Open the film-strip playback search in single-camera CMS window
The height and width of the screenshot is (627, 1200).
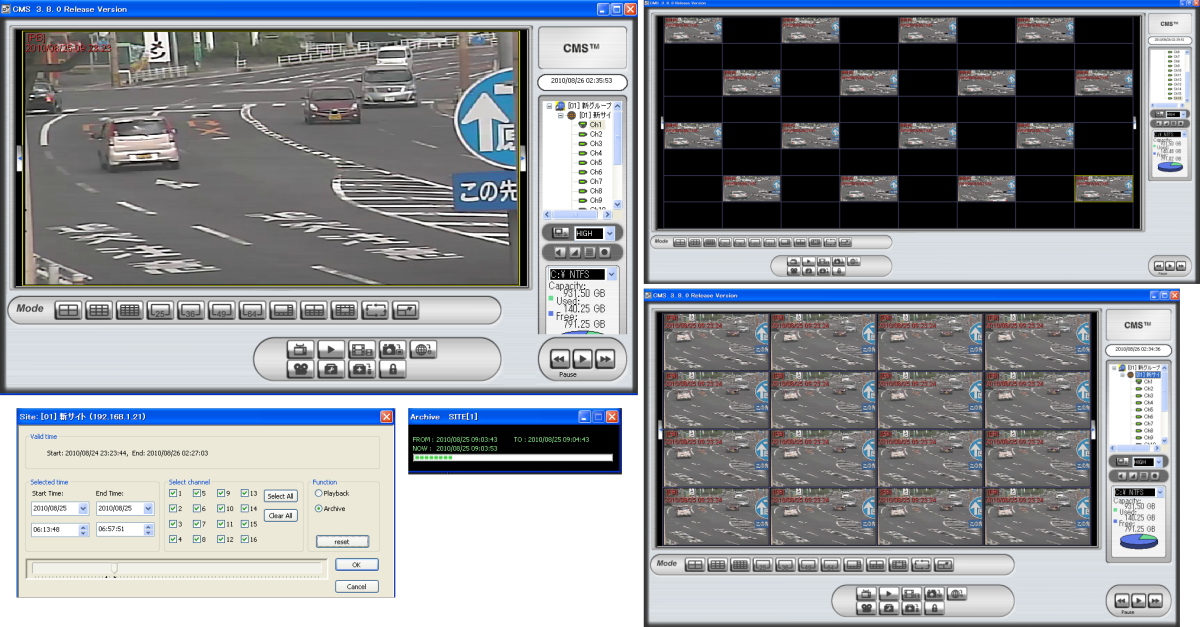coord(362,350)
